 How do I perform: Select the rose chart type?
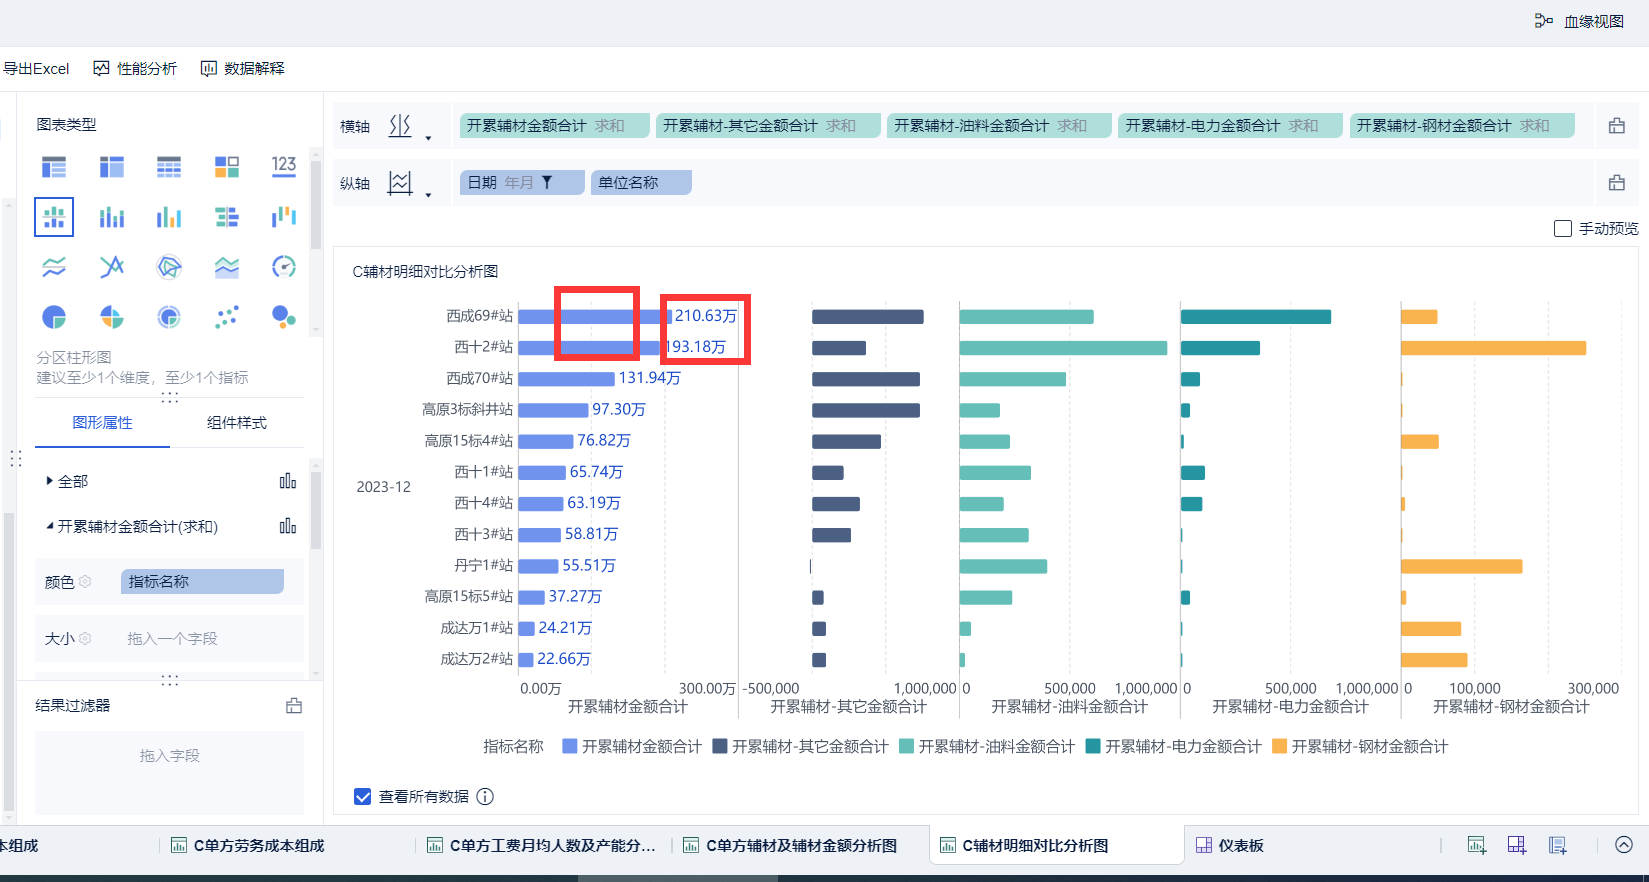pyautogui.click(x=112, y=317)
